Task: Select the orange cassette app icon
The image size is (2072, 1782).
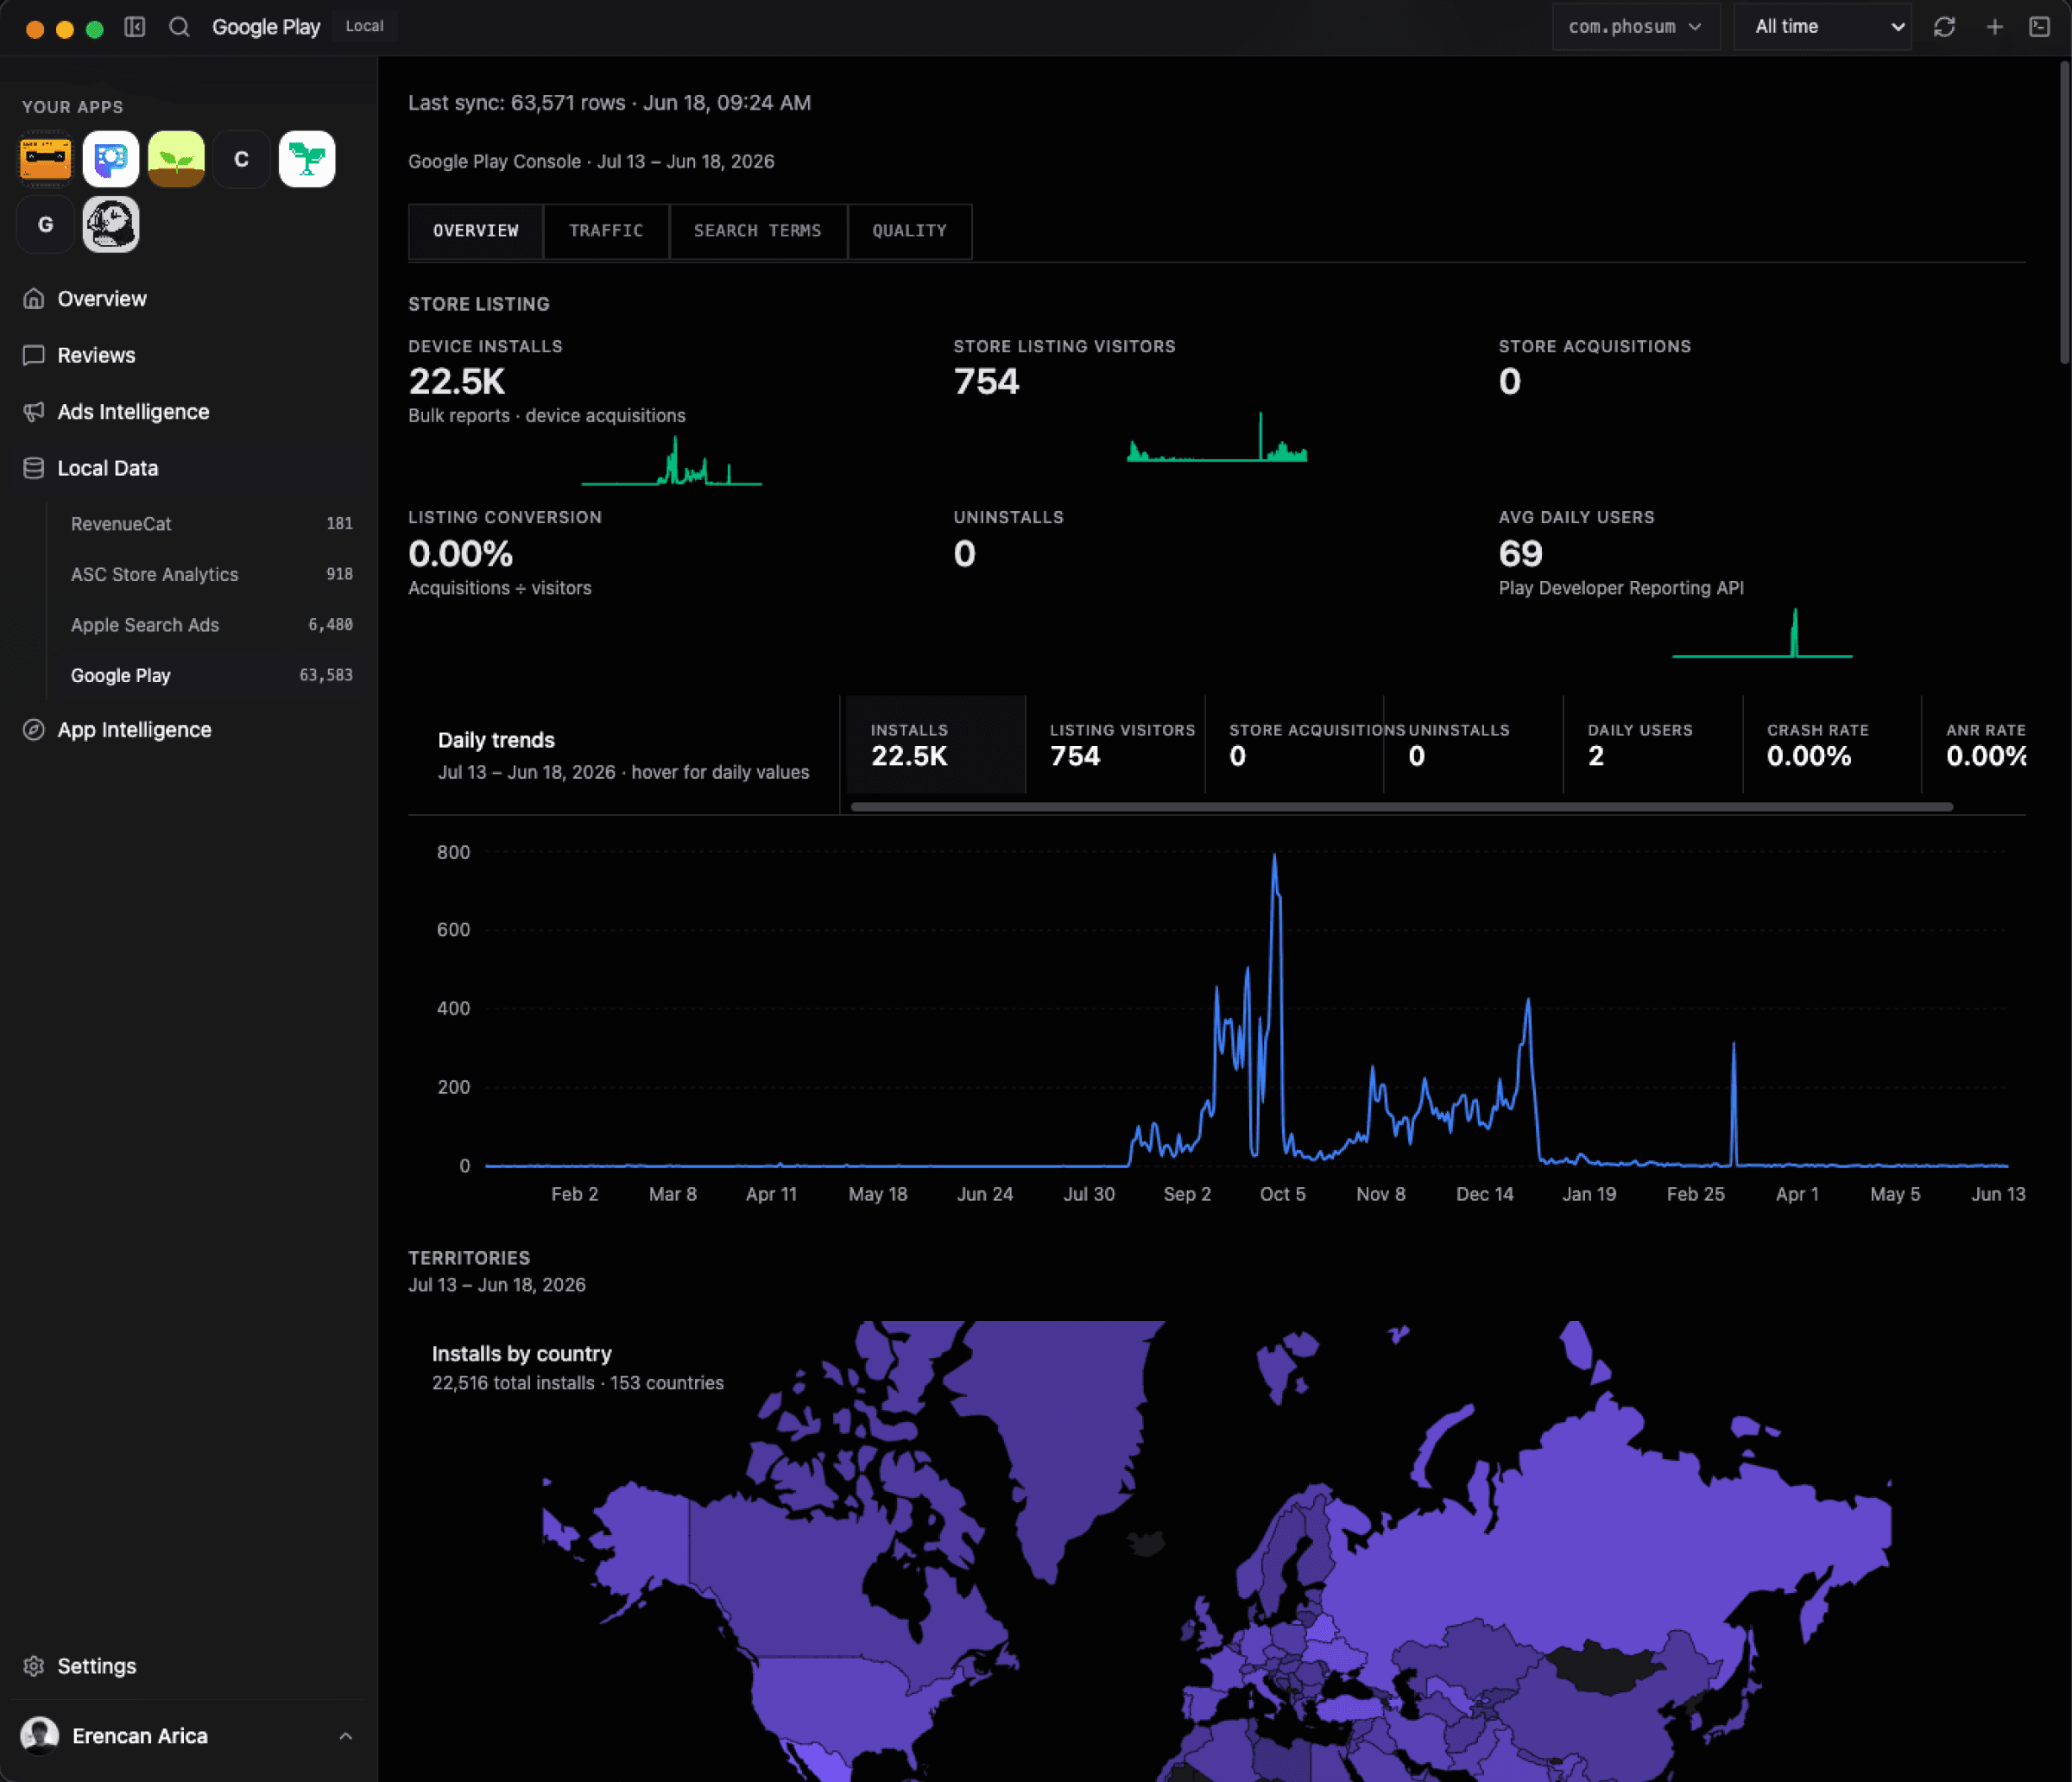Action: [x=46, y=159]
